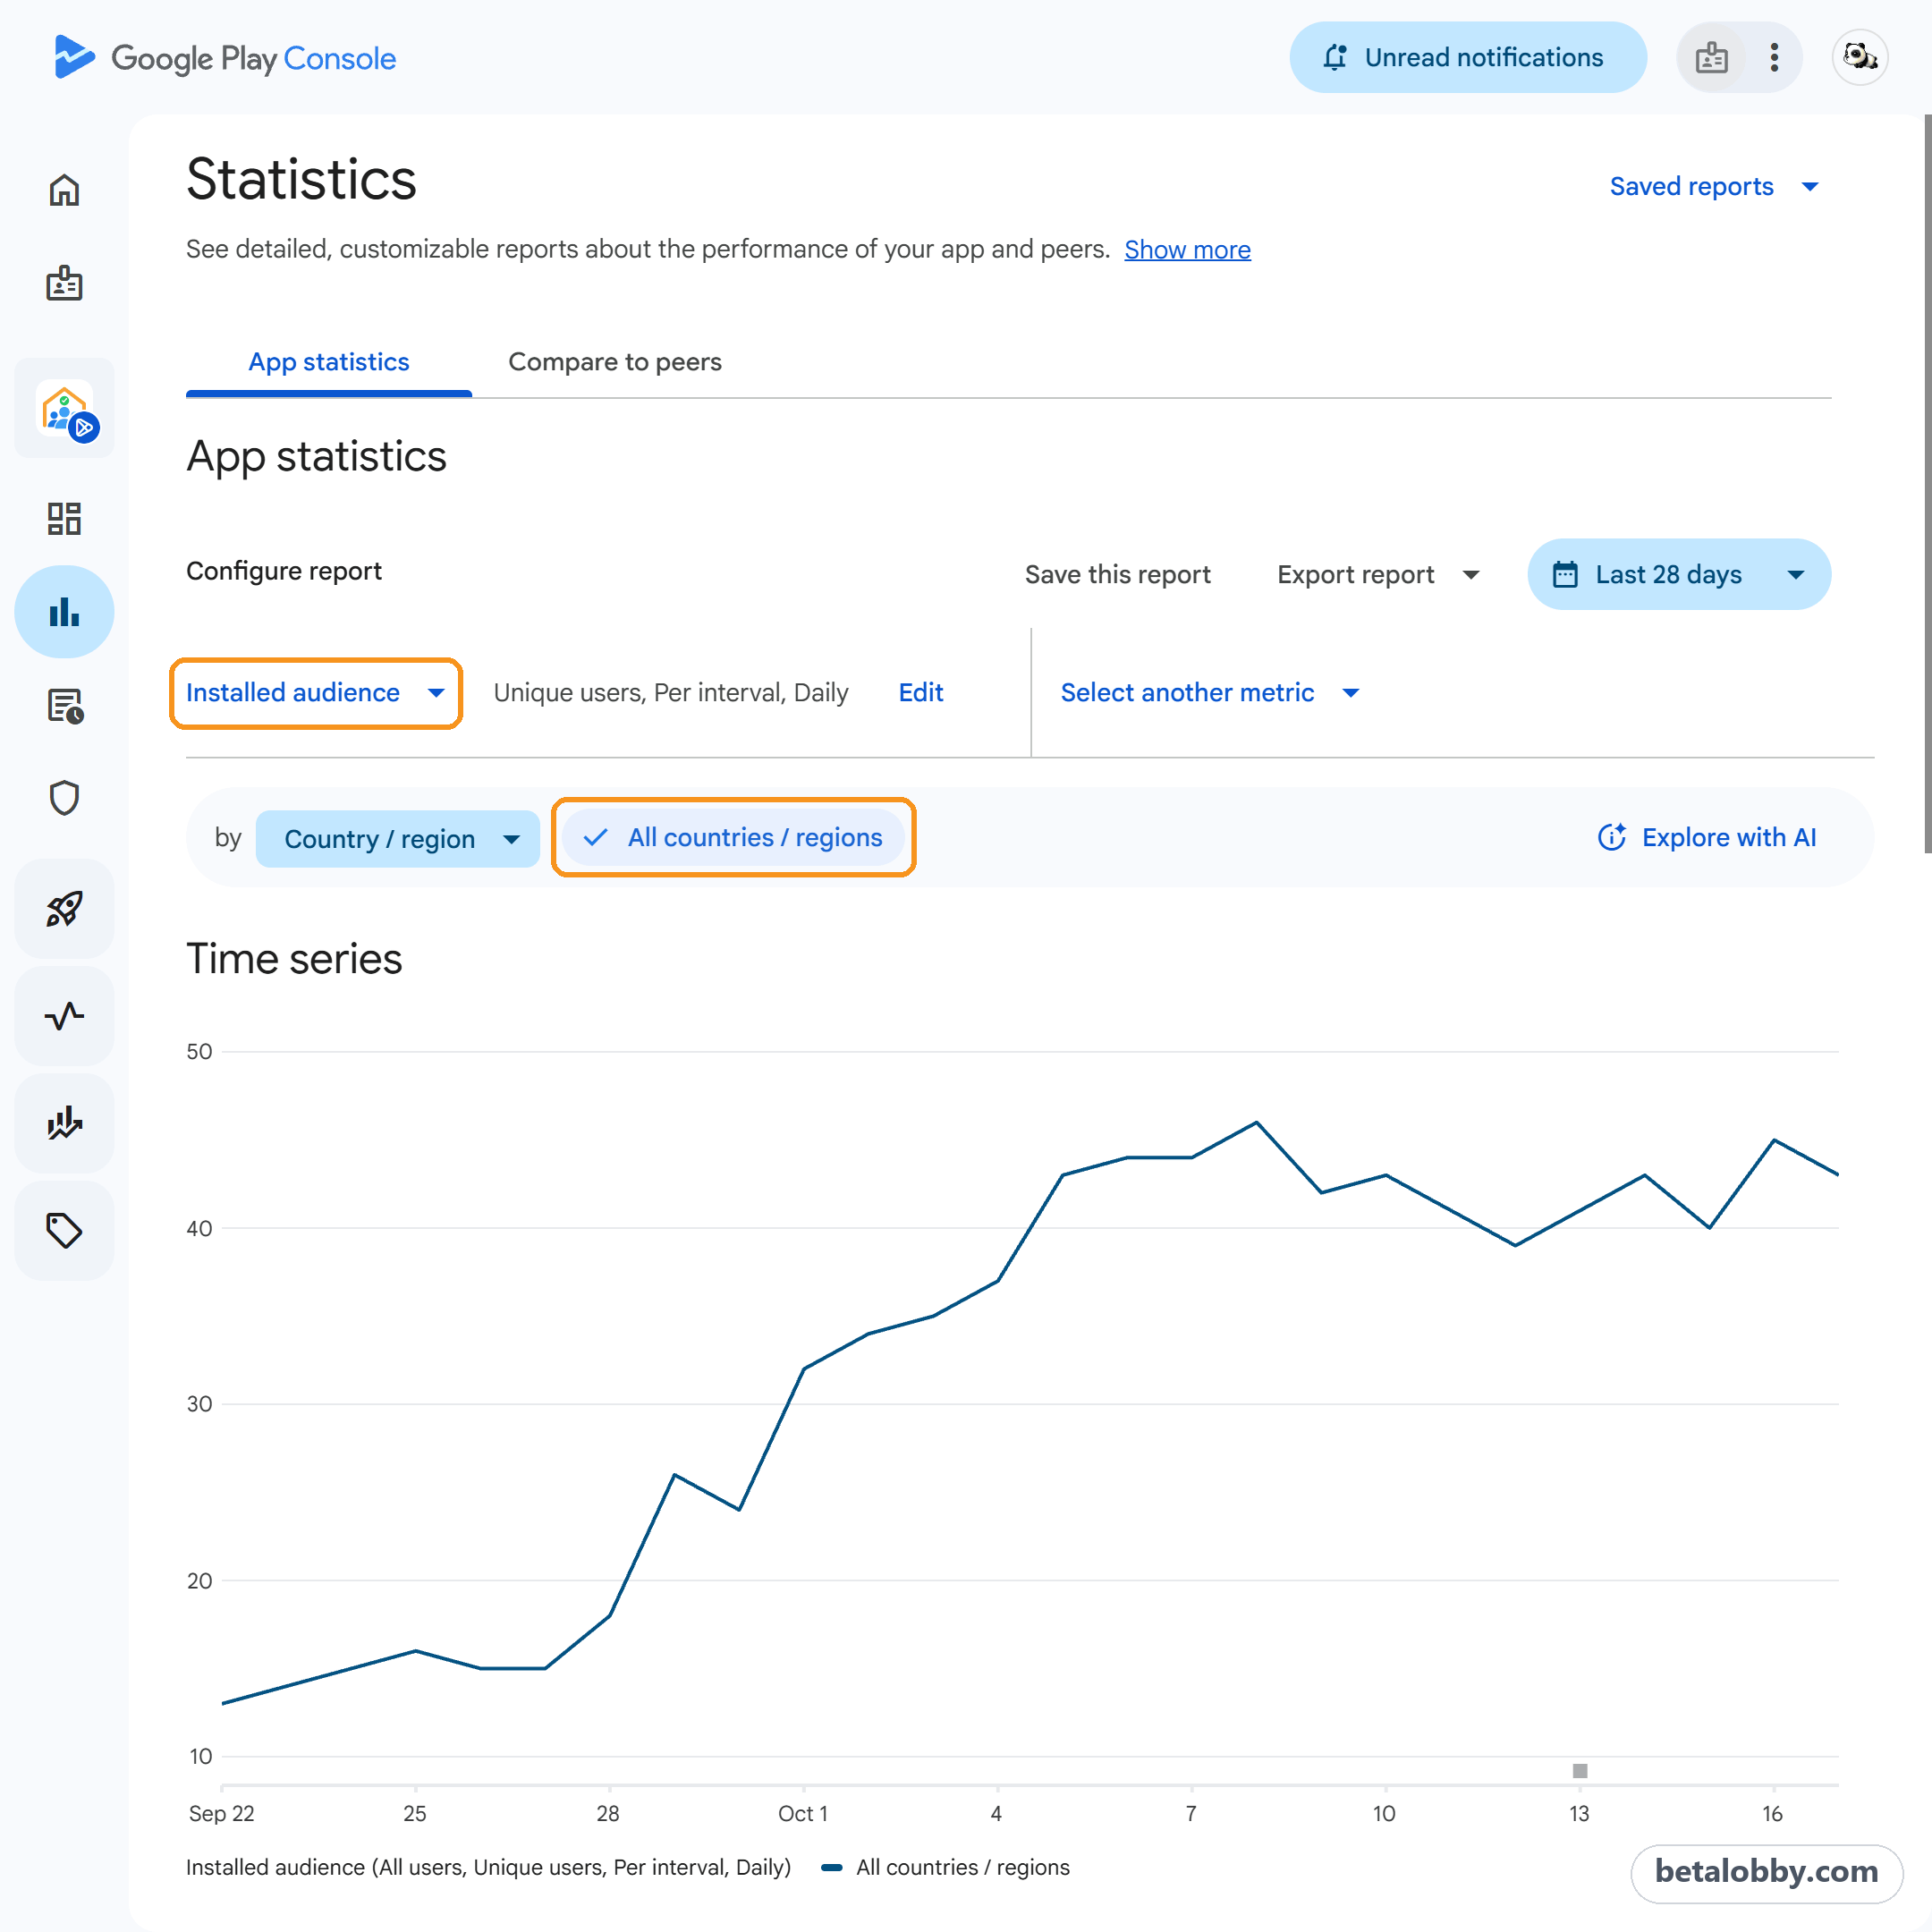Open the developer account badge sidebar icon
The height and width of the screenshot is (1932, 1932).
pos(64,284)
